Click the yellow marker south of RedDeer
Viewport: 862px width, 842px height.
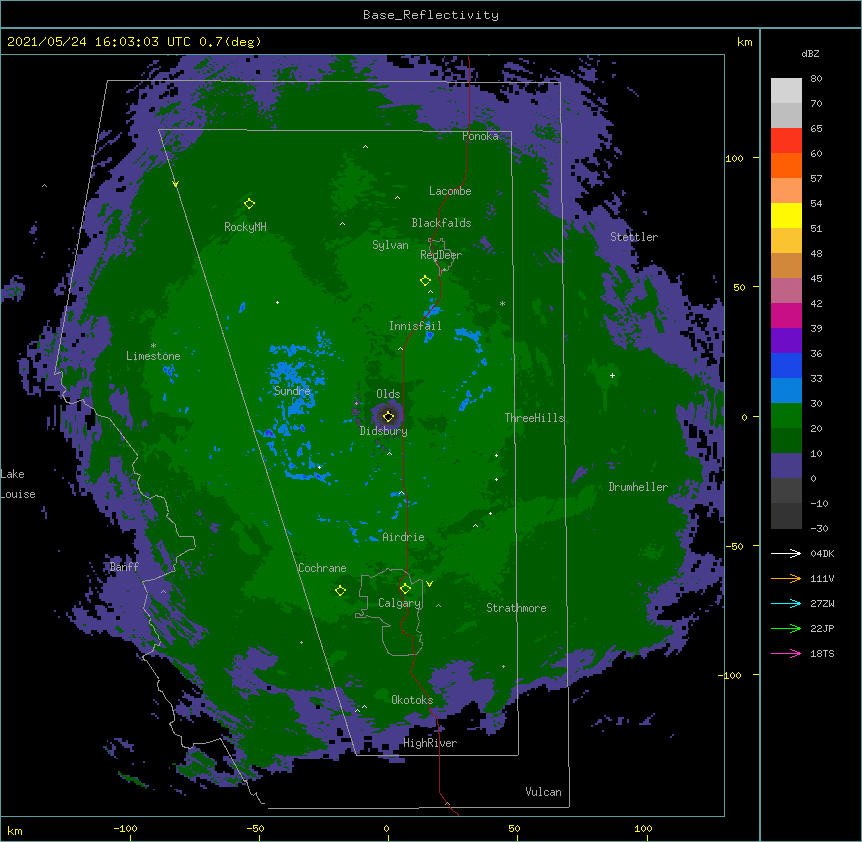425,281
